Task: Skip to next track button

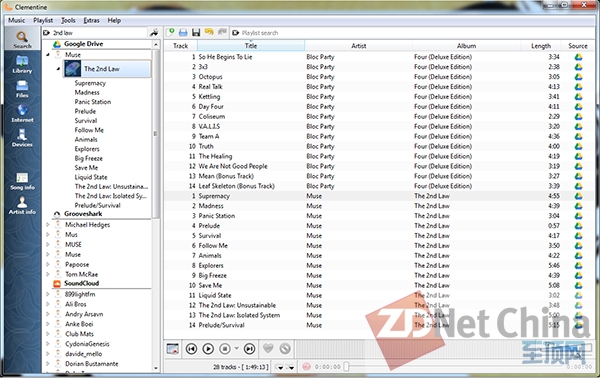Action: (249, 349)
